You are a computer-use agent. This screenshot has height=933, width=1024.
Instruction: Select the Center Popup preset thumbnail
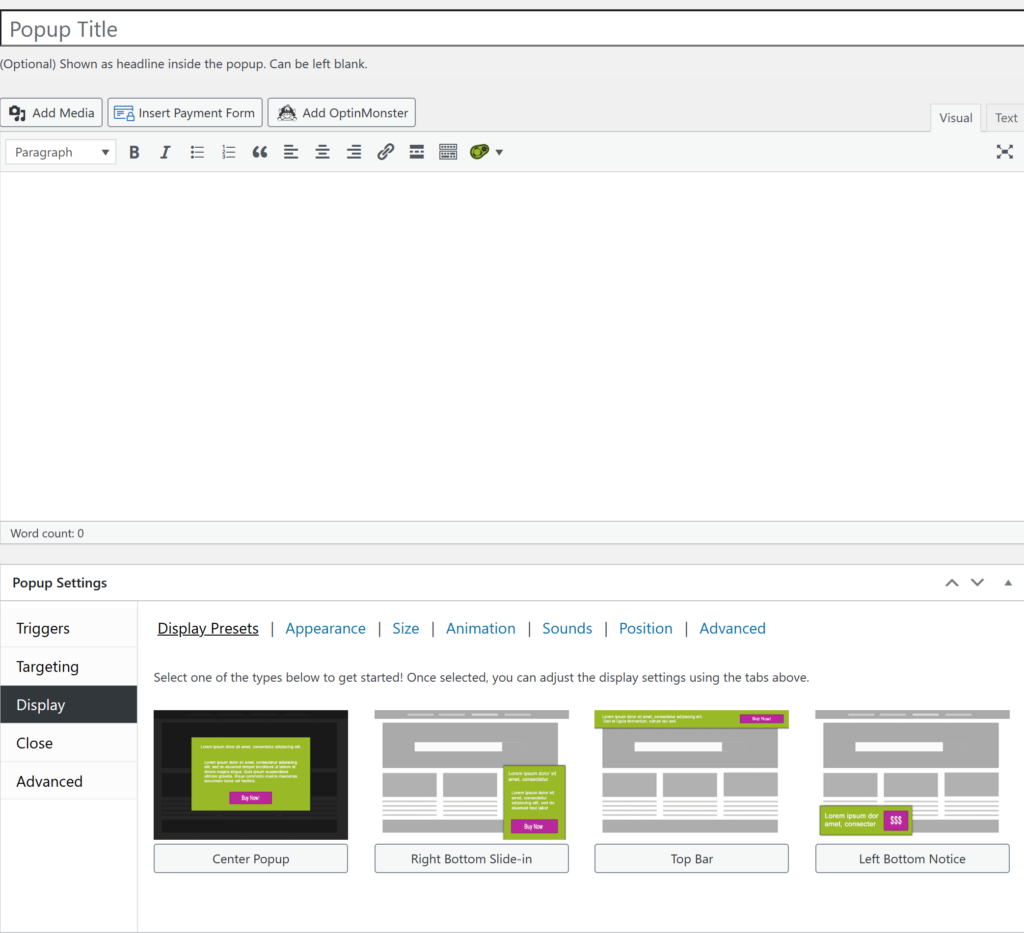[x=250, y=775]
